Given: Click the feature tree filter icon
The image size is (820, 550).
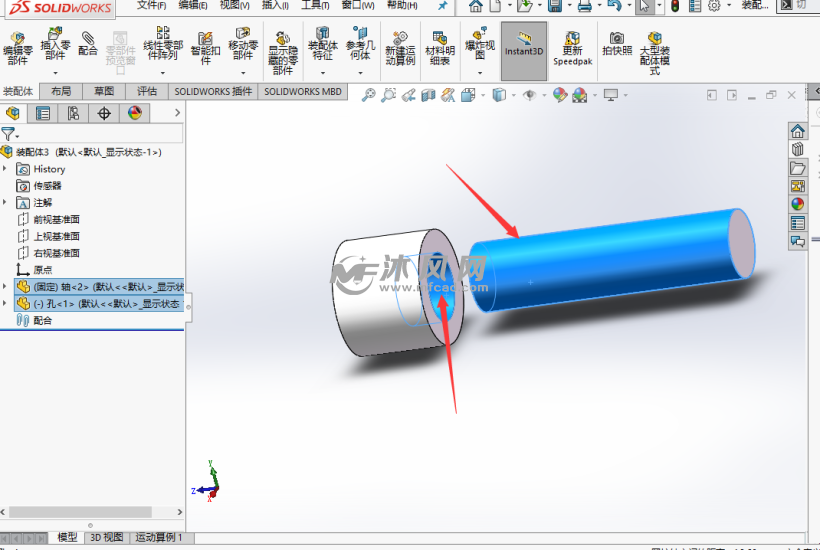Looking at the screenshot, I should tap(8, 134).
